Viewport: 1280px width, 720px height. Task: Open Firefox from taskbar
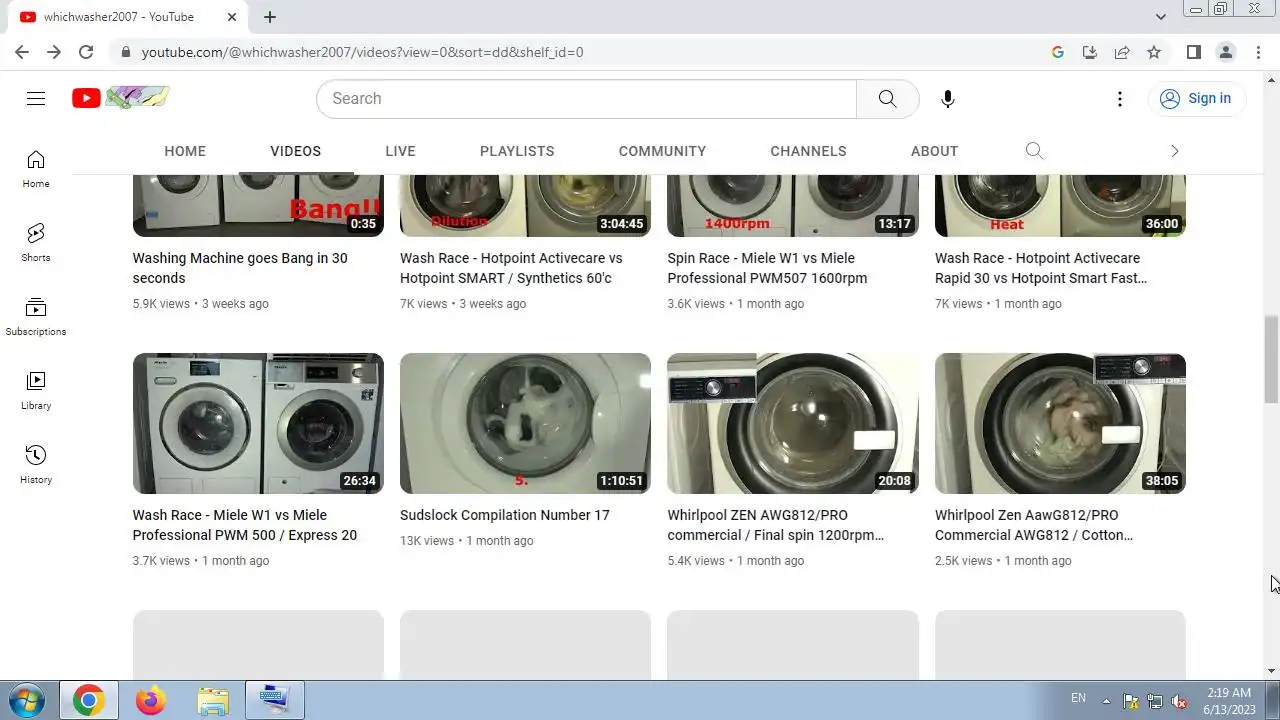(x=151, y=700)
